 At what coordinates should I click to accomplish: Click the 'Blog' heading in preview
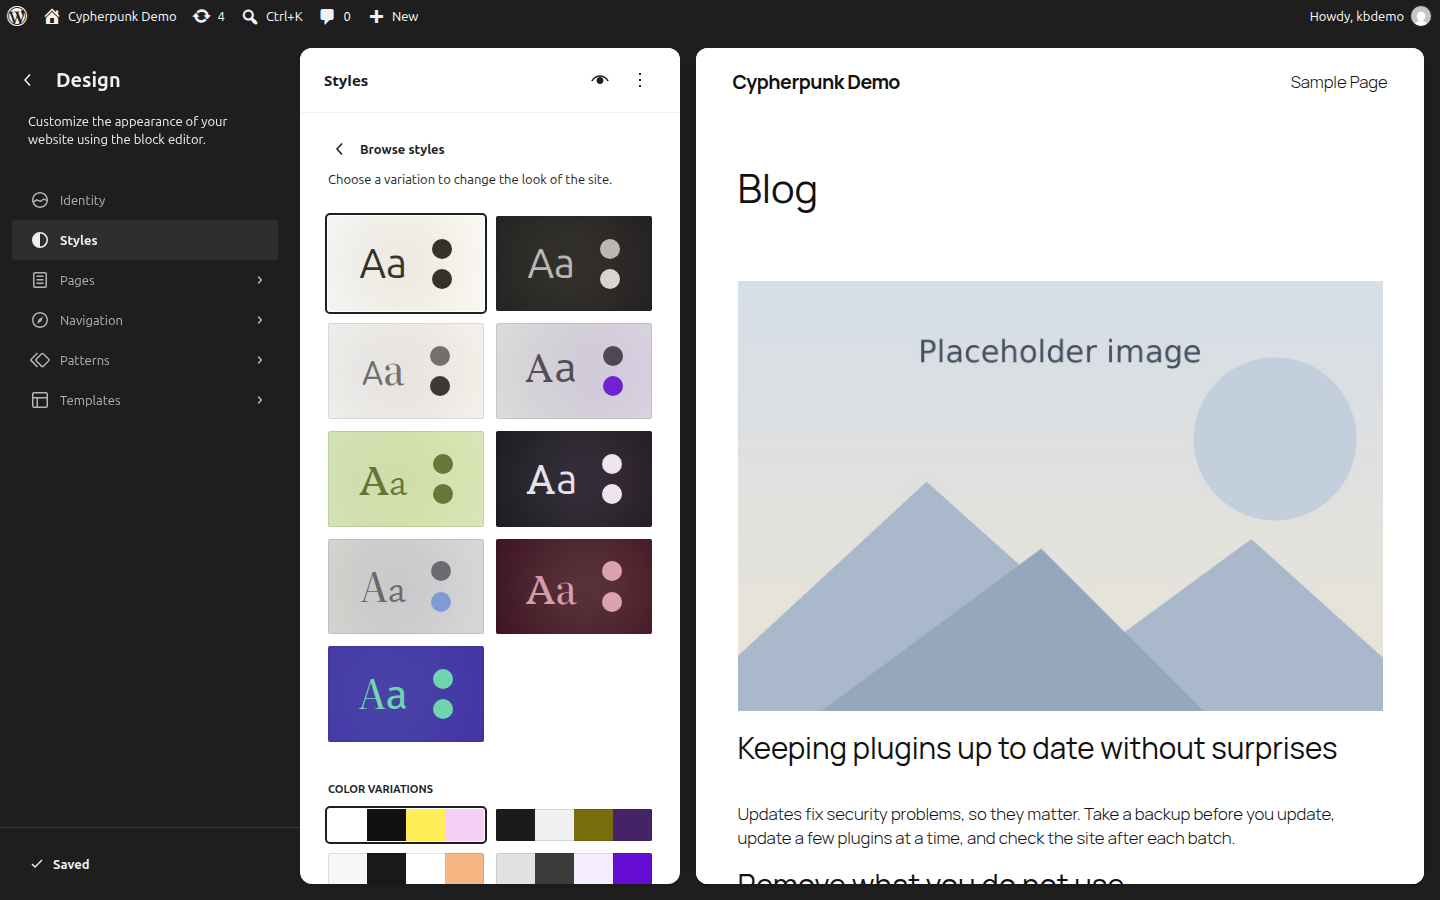click(x=777, y=189)
